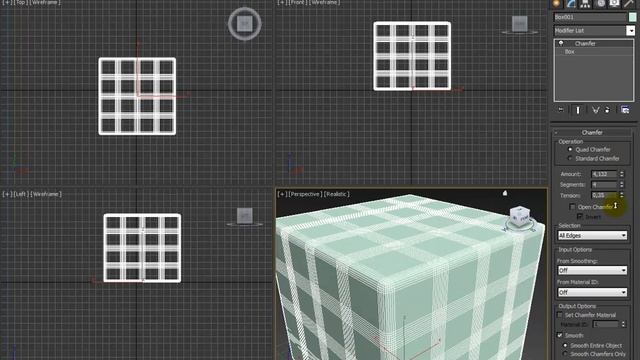Select the Smooth Chamfers Only radio button

tap(565, 354)
